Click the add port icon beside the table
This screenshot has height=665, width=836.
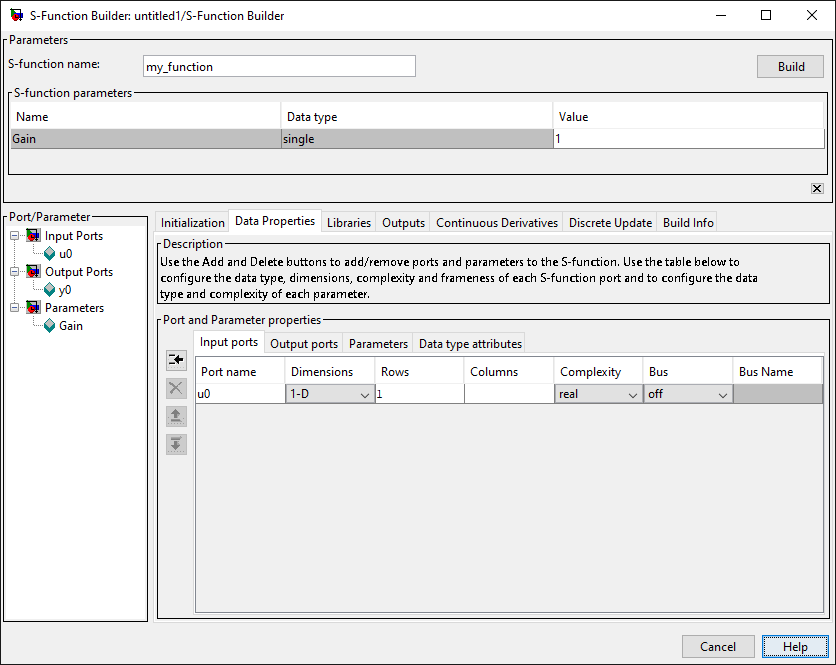[177, 360]
